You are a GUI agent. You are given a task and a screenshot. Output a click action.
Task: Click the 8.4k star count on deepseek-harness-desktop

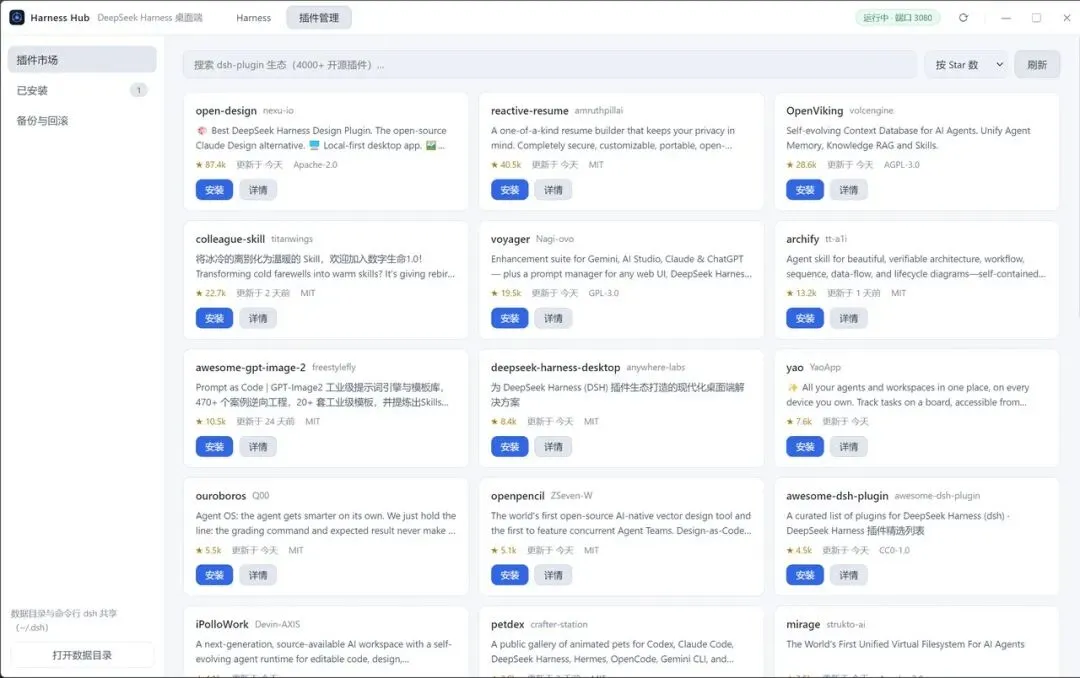pos(503,422)
